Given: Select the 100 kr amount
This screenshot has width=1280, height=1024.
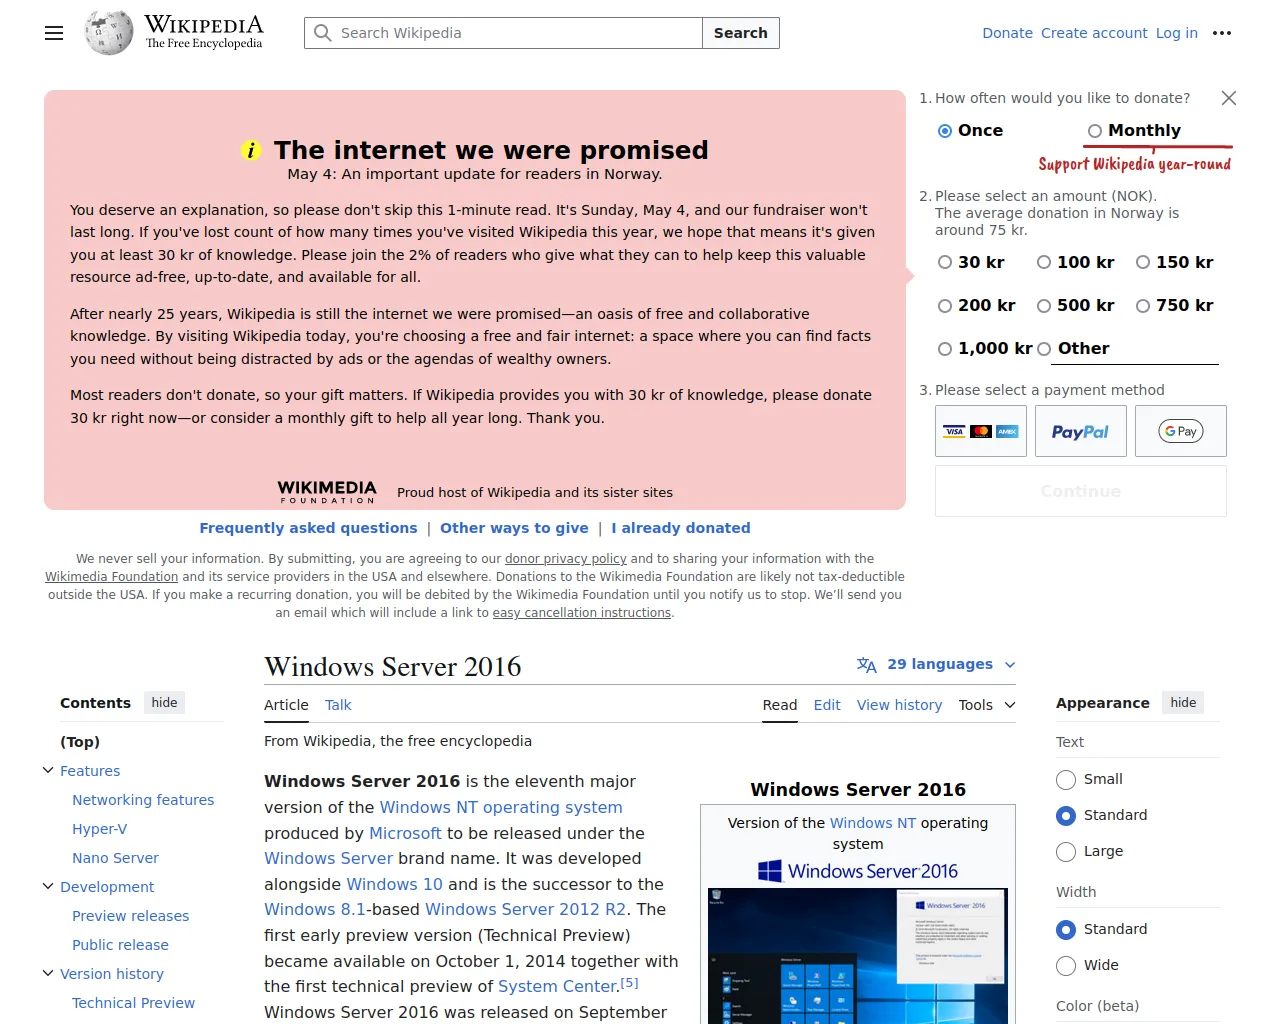Looking at the screenshot, I should click(1044, 263).
